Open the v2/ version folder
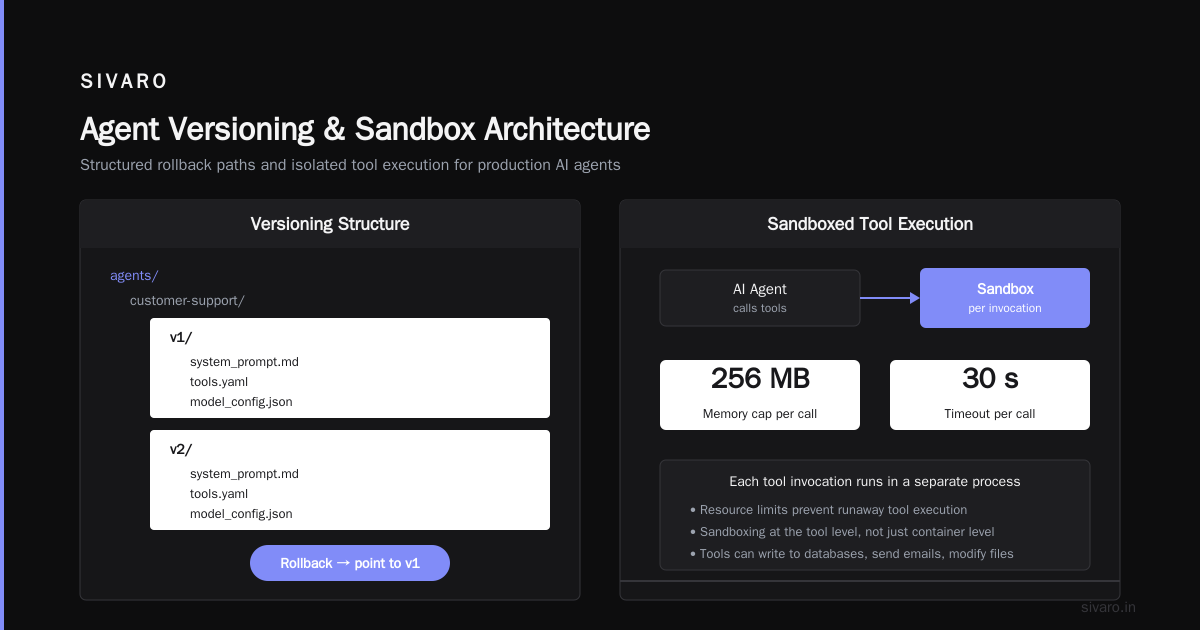Screen dimensions: 1200x630 tap(181, 450)
